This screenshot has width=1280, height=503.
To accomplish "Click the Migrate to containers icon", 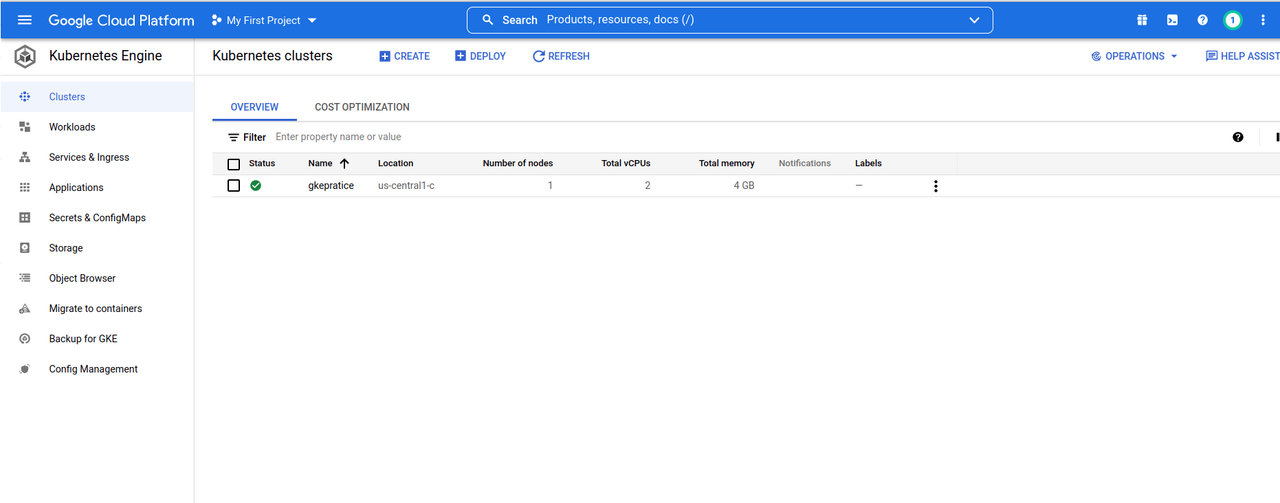I will [x=25, y=308].
